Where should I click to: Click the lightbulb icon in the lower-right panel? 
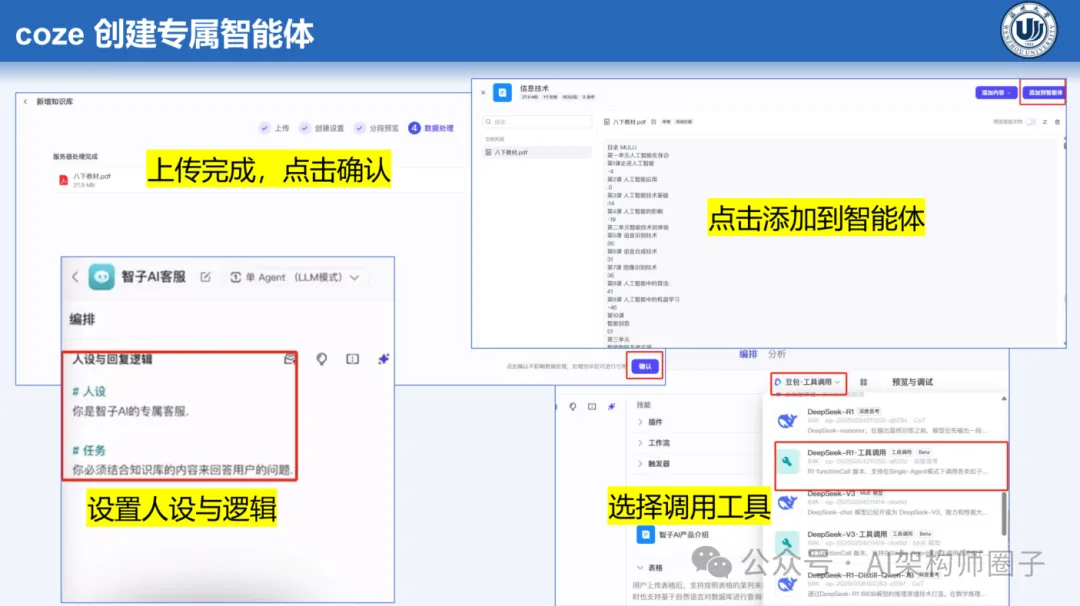(x=572, y=406)
